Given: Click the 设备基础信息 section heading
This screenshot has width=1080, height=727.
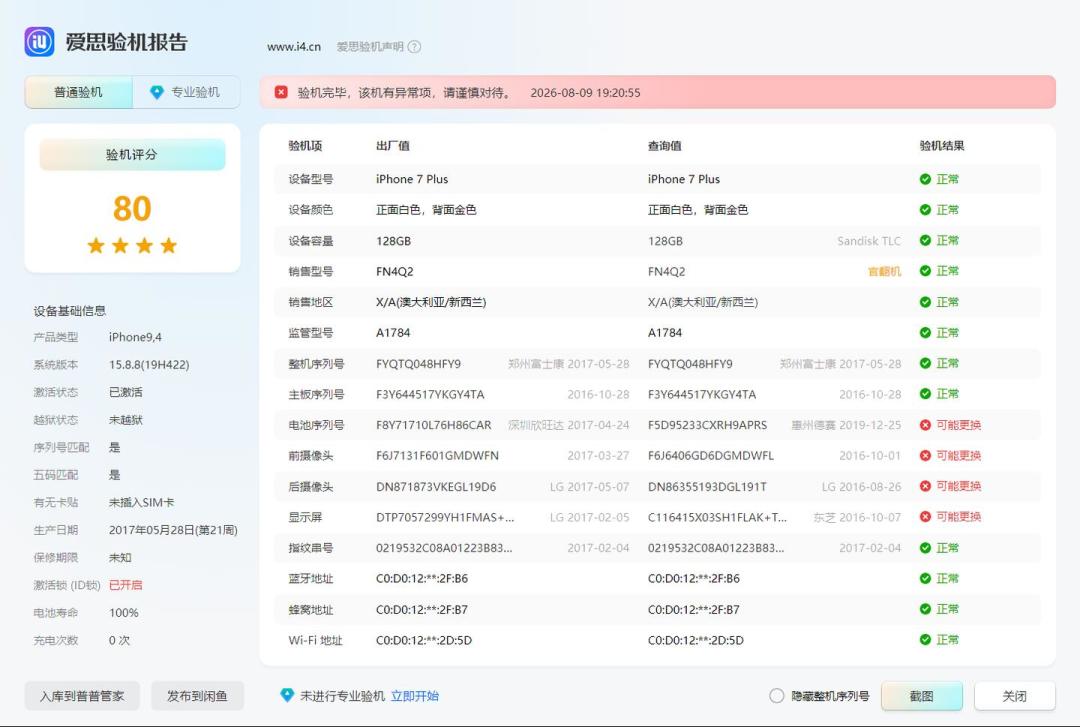Looking at the screenshot, I should pos(70,311).
